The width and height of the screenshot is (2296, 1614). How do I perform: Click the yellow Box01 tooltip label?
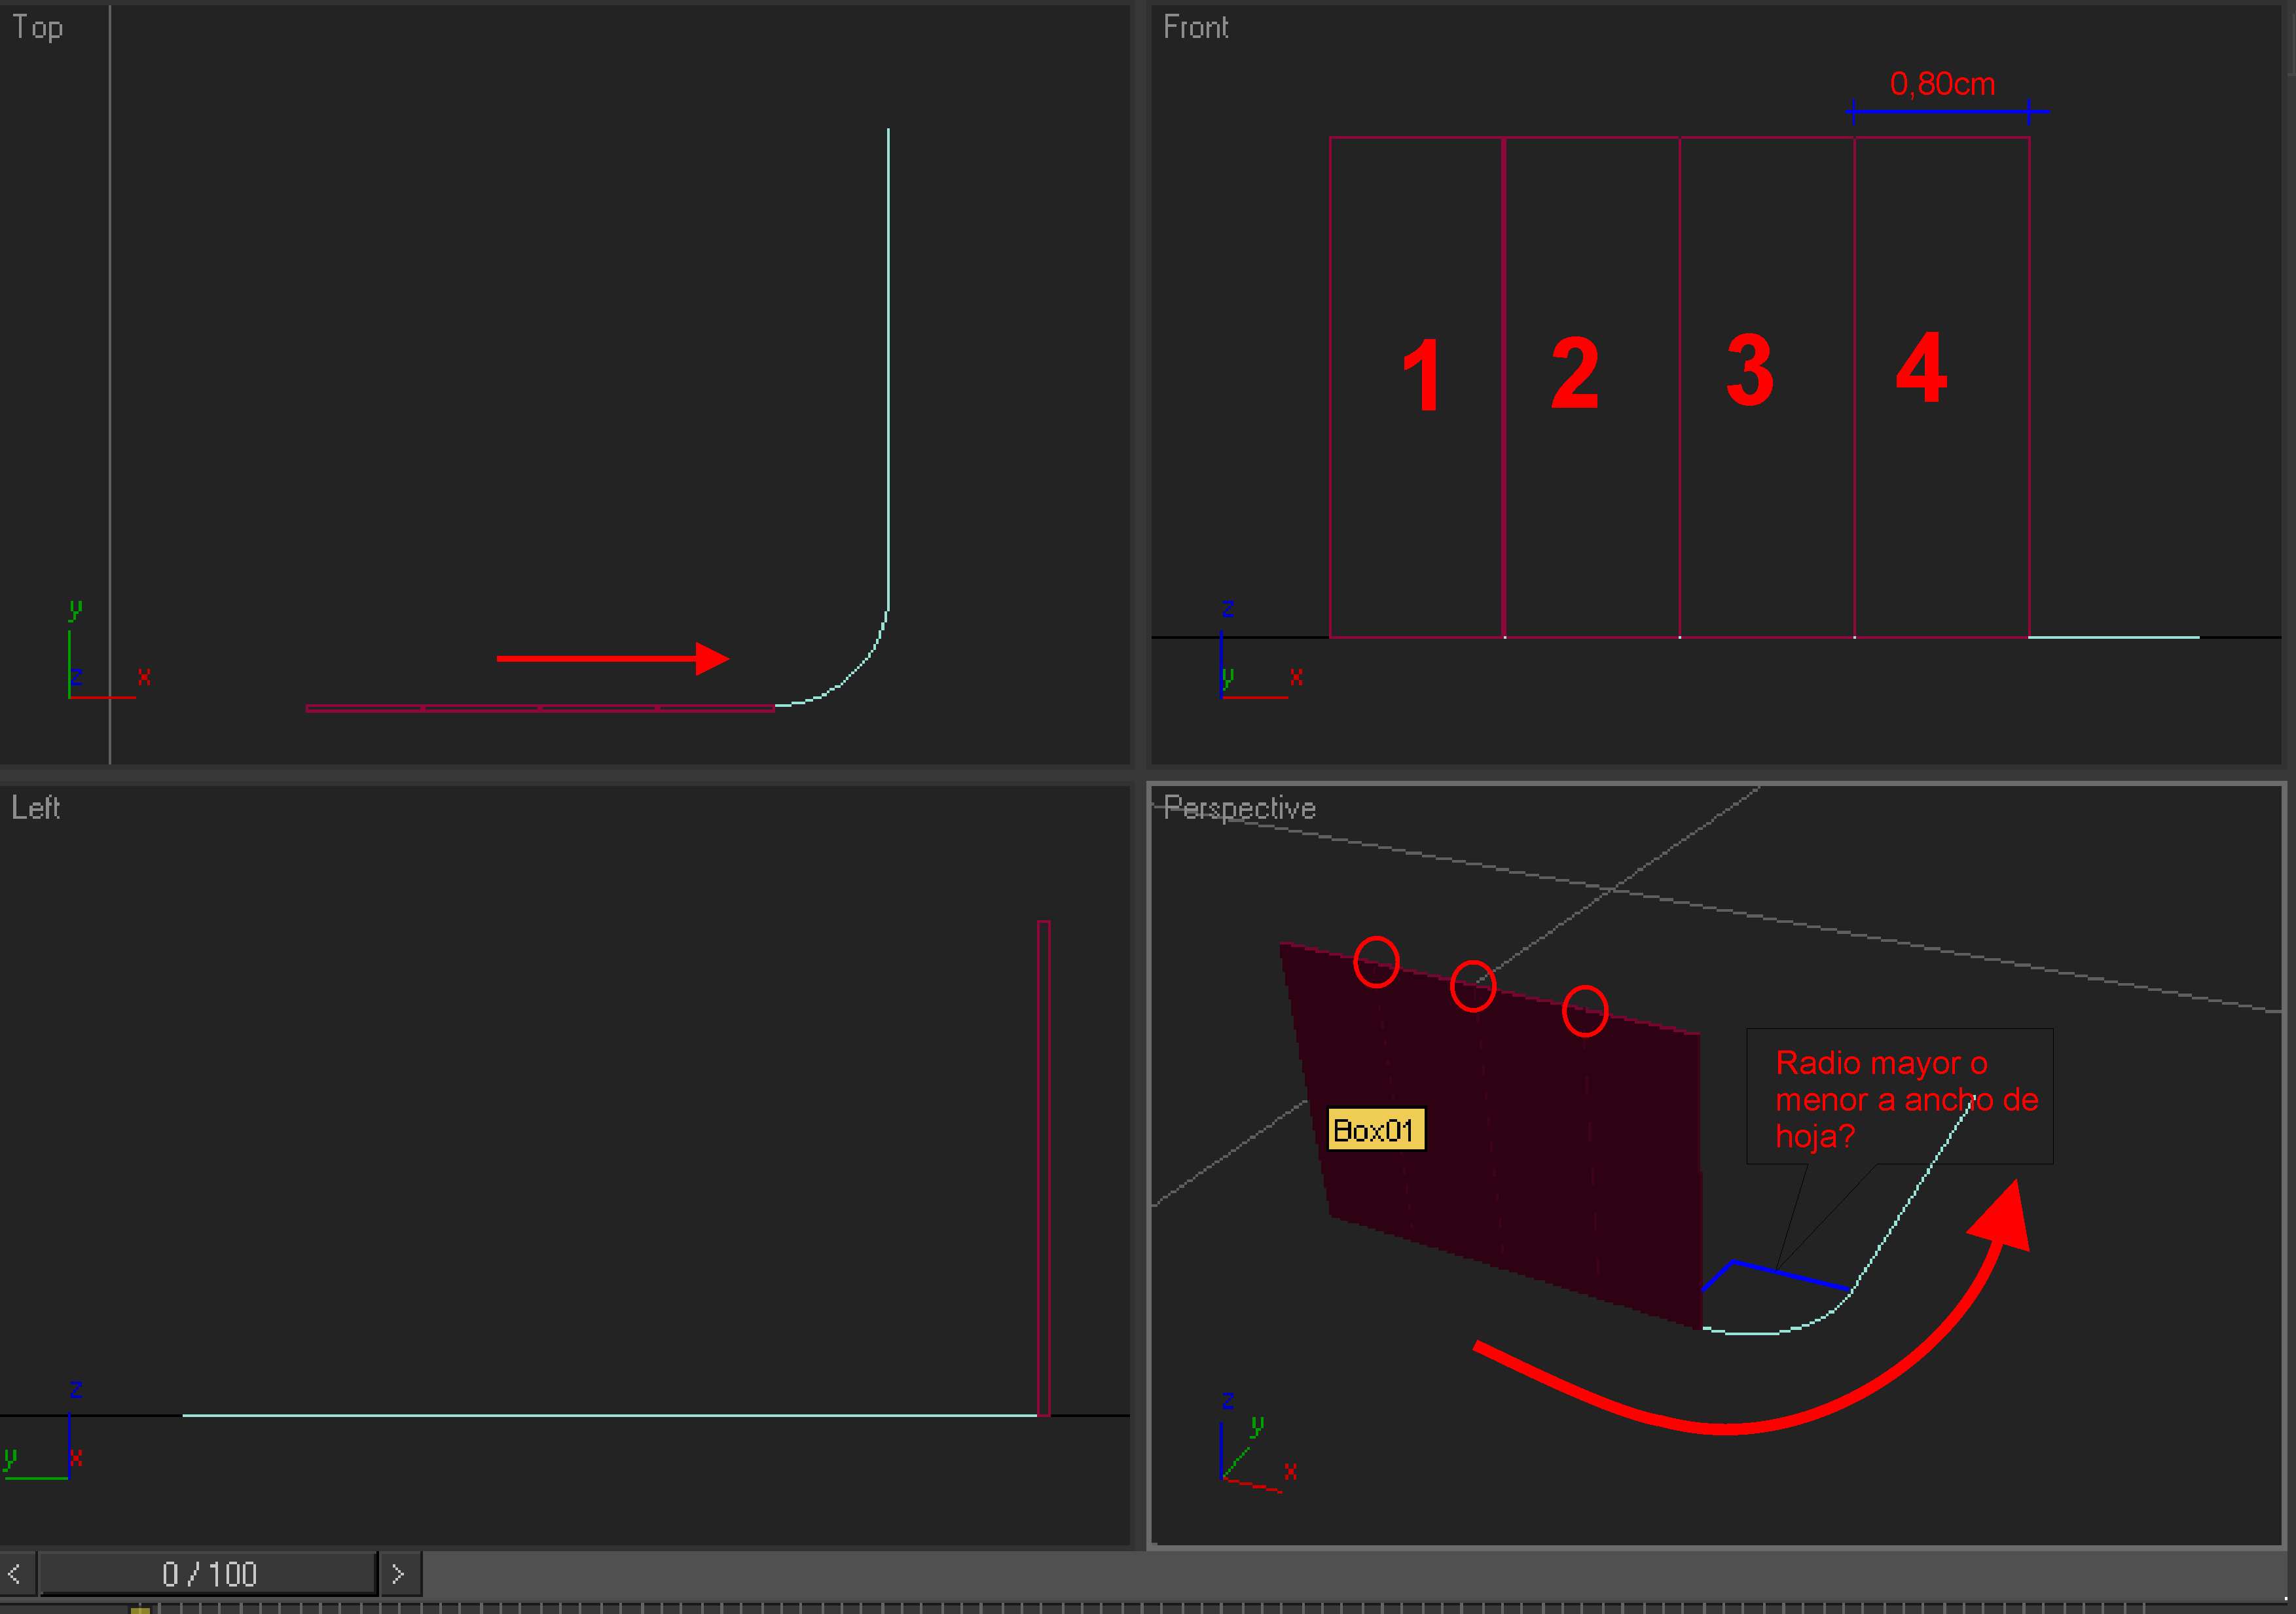click(1375, 1130)
